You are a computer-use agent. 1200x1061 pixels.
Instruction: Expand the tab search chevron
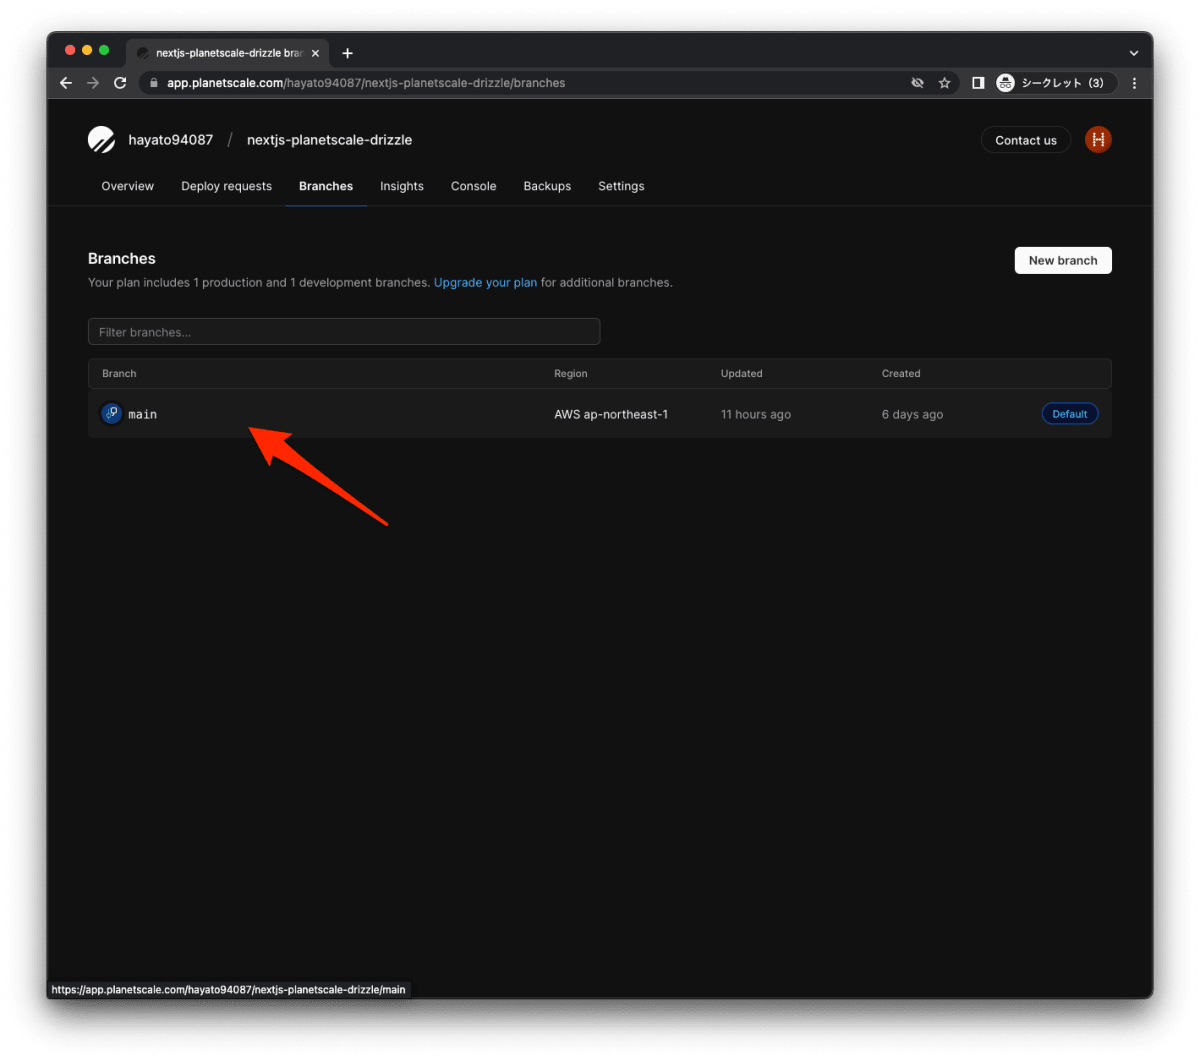tap(1134, 53)
